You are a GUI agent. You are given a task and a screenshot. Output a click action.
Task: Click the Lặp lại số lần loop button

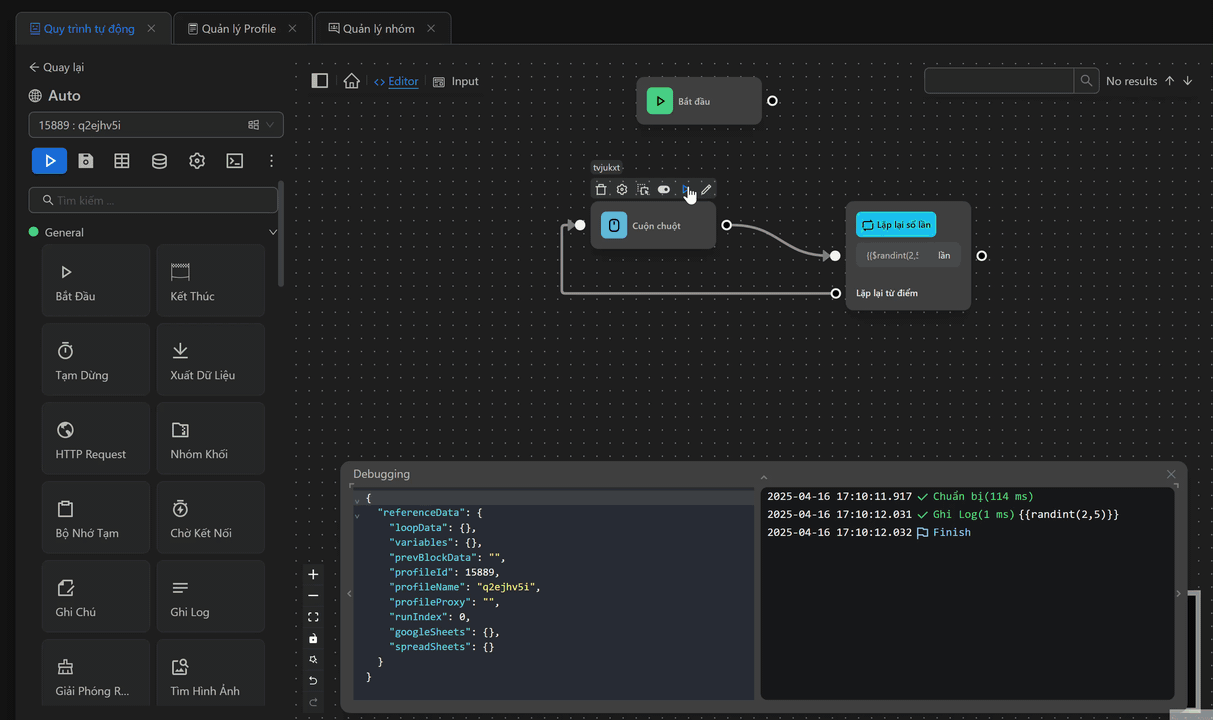[x=896, y=225]
